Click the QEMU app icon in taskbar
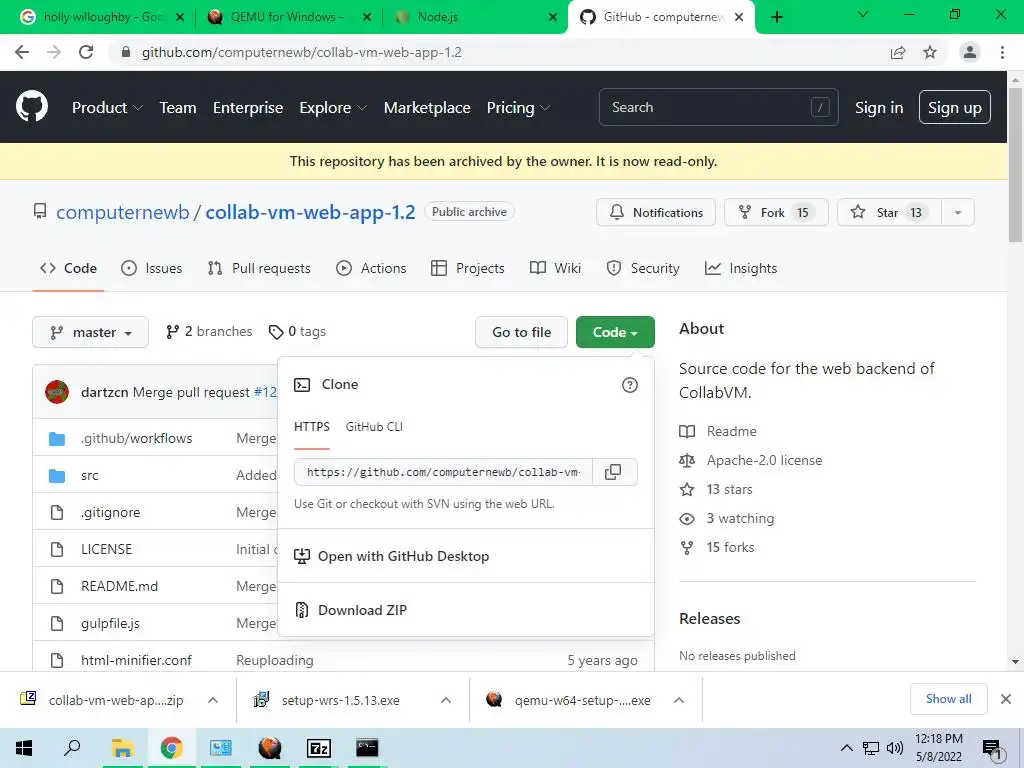 (270, 748)
